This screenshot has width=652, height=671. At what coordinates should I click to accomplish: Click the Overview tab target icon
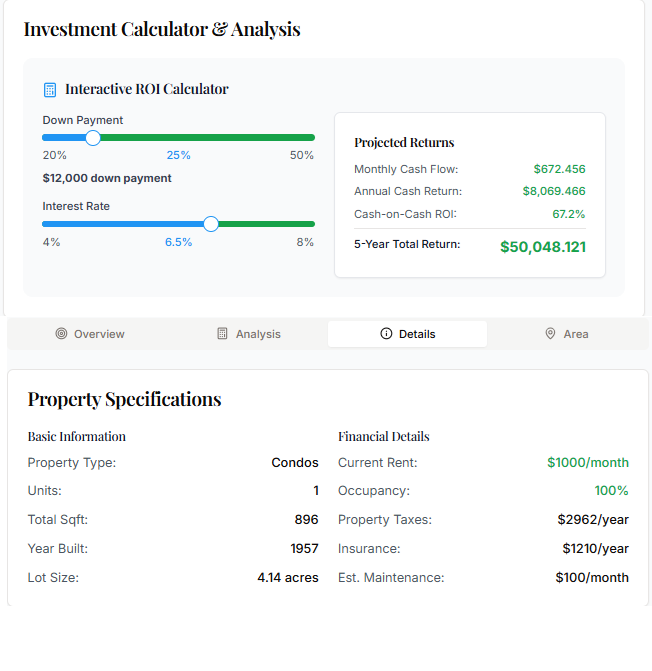click(x=61, y=334)
